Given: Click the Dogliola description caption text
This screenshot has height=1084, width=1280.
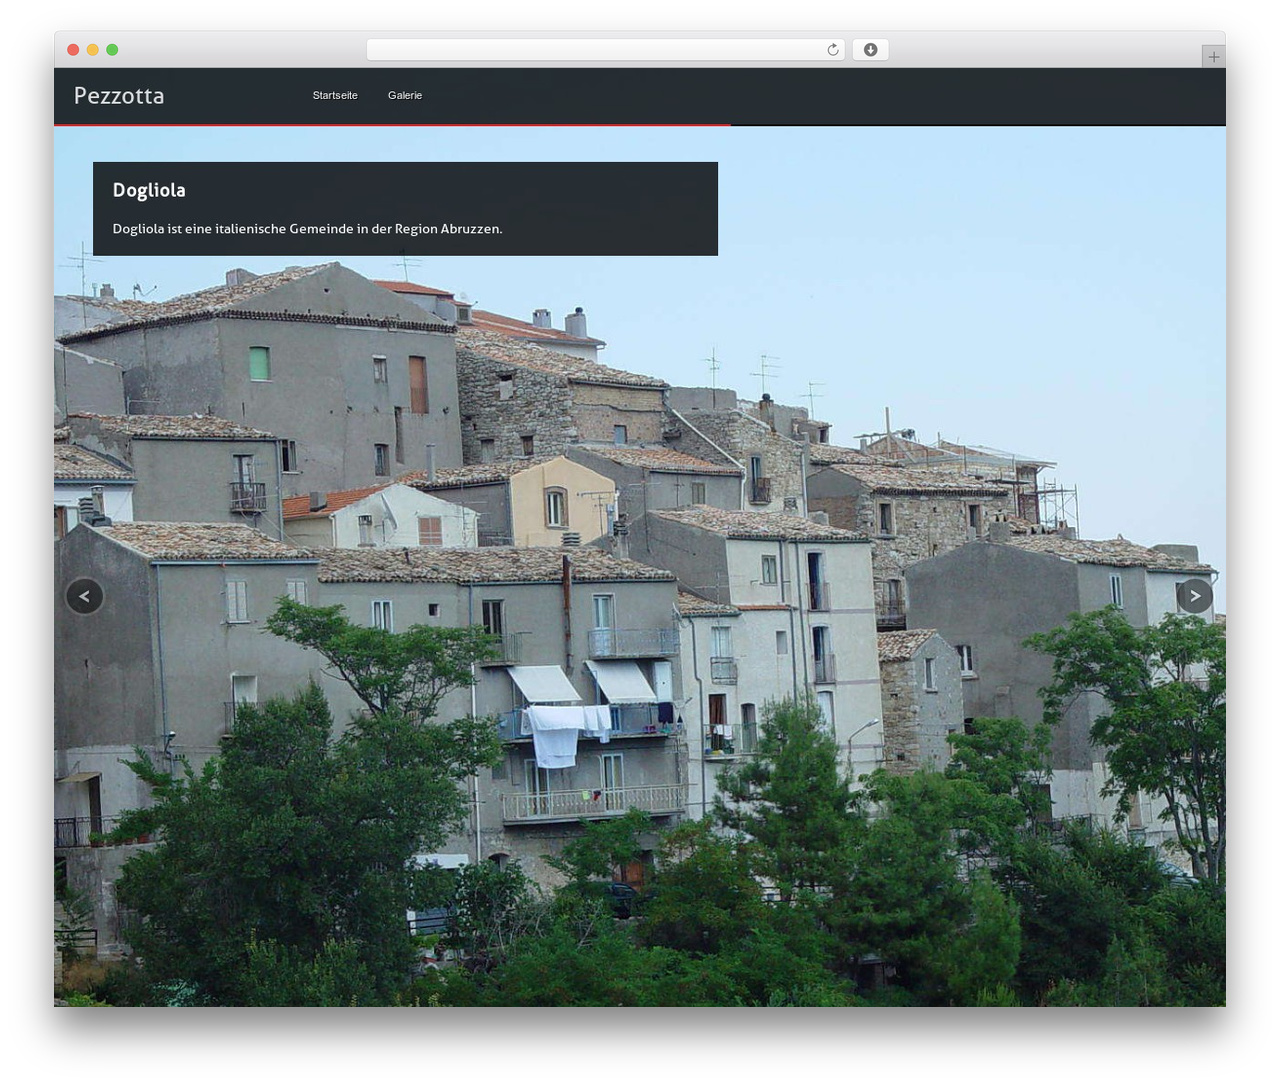Looking at the screenshot, I should pyautogui.click(x=308, y=229).
